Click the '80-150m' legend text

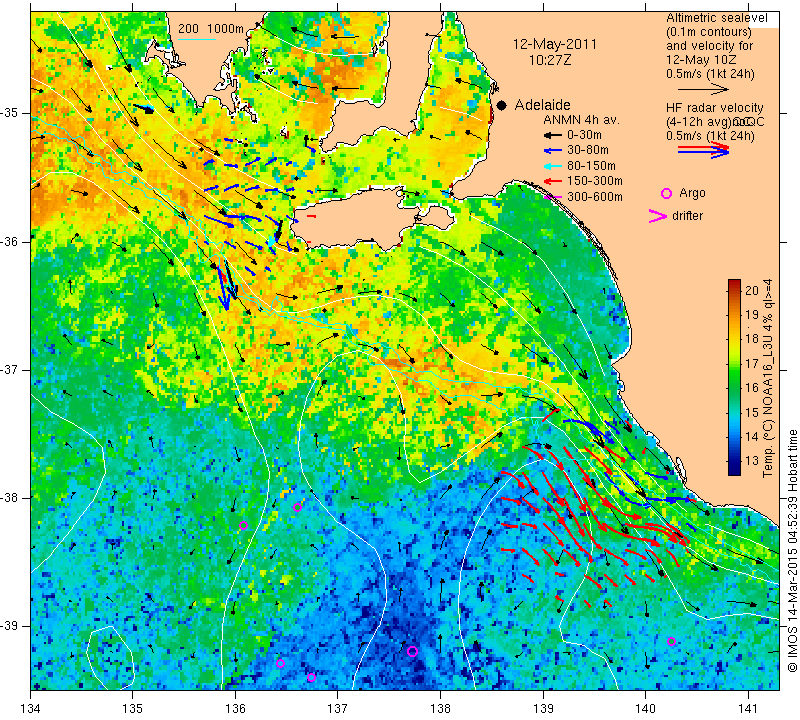[591, 166]
